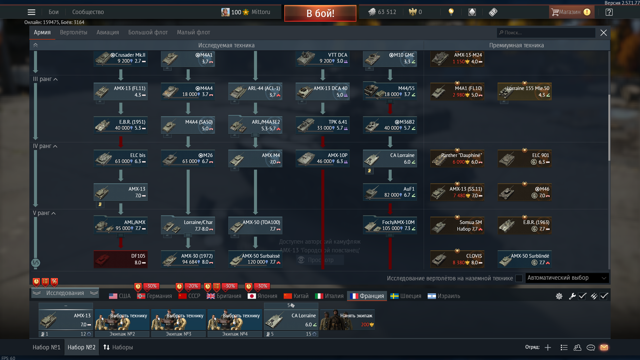Viewport: 640px width, 360px height.
Task: Switch to the Авиация tab
Action: (108, 32)
